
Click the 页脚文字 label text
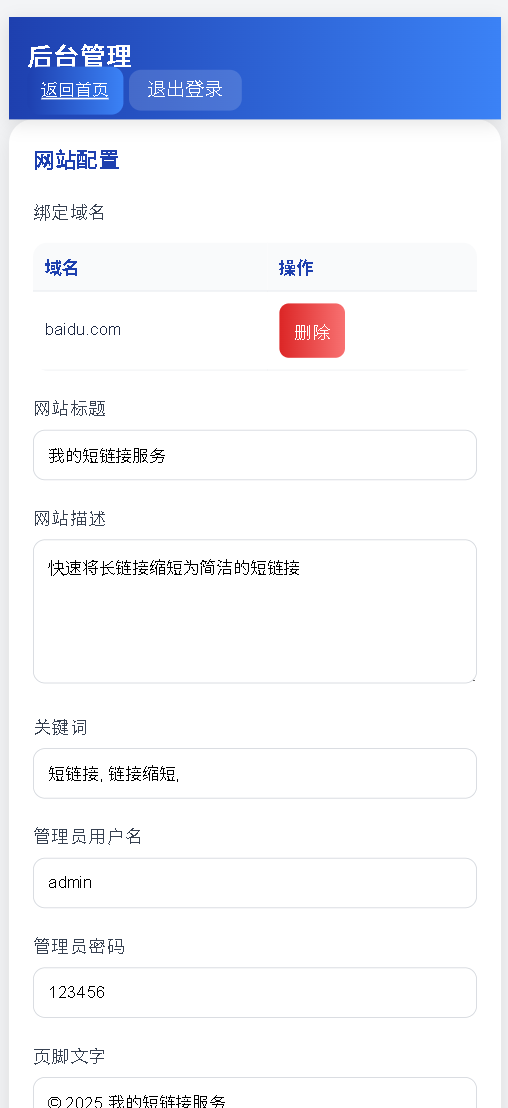(69, 1056)
